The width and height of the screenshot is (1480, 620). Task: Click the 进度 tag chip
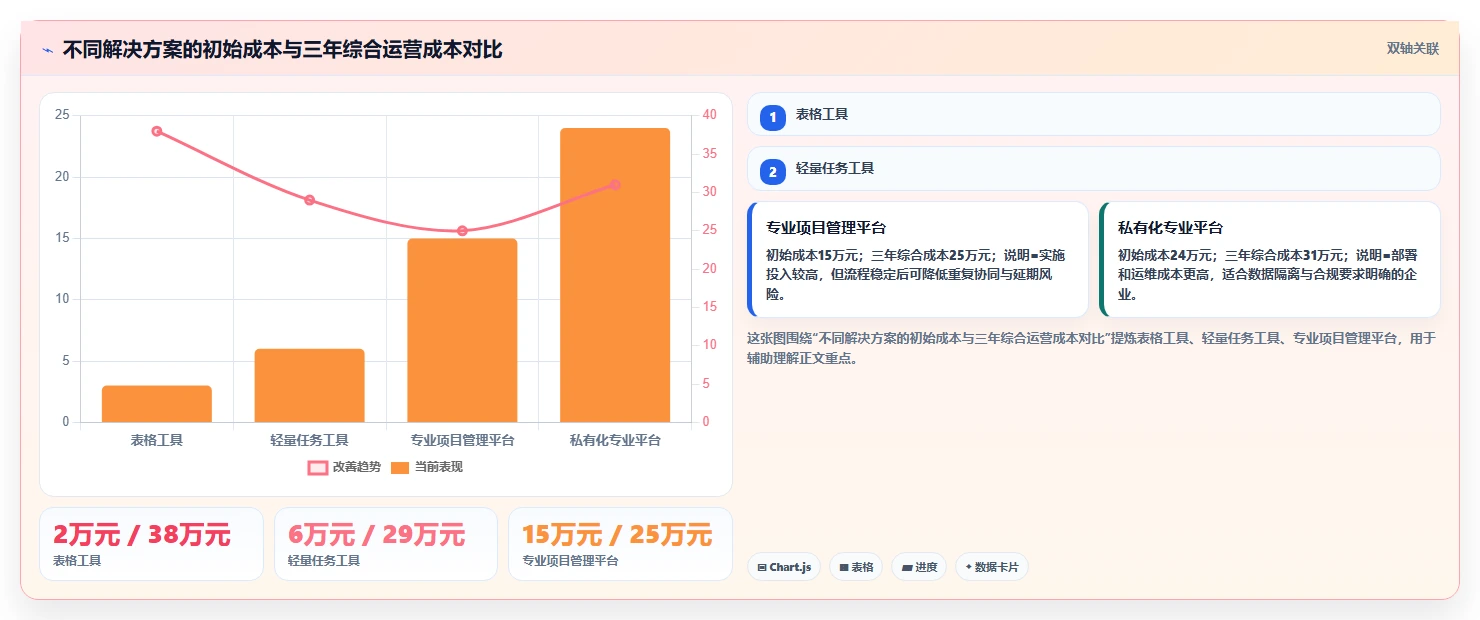point(919,567)
